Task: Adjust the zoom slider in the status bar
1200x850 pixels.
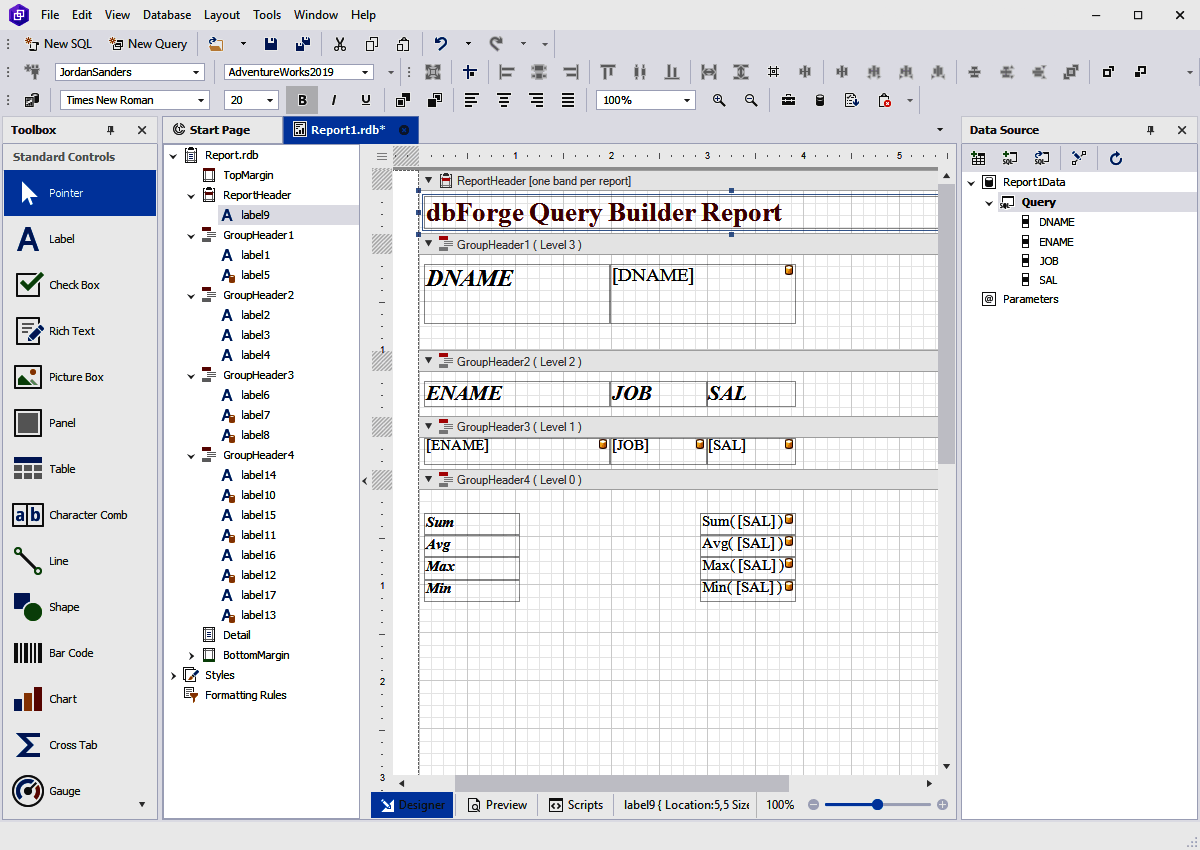Action: (877, 804)
